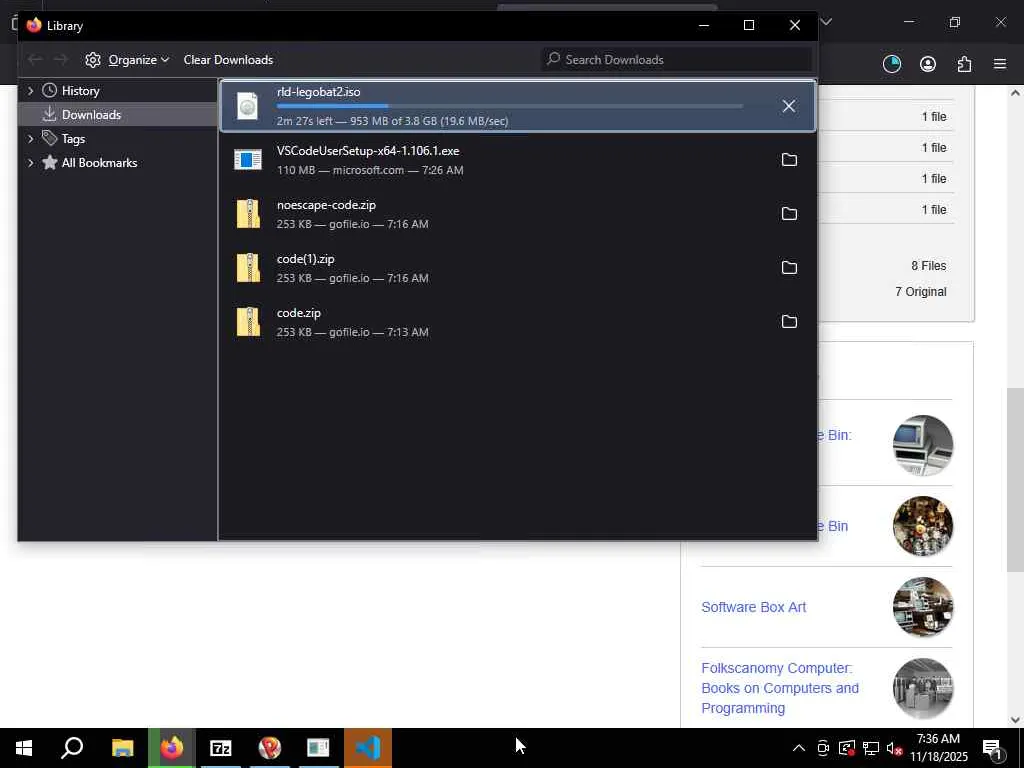Open the Firefox hamburger application menu
The image size is (1024, 768).
pyautogui.click(x=1000, y=64)
